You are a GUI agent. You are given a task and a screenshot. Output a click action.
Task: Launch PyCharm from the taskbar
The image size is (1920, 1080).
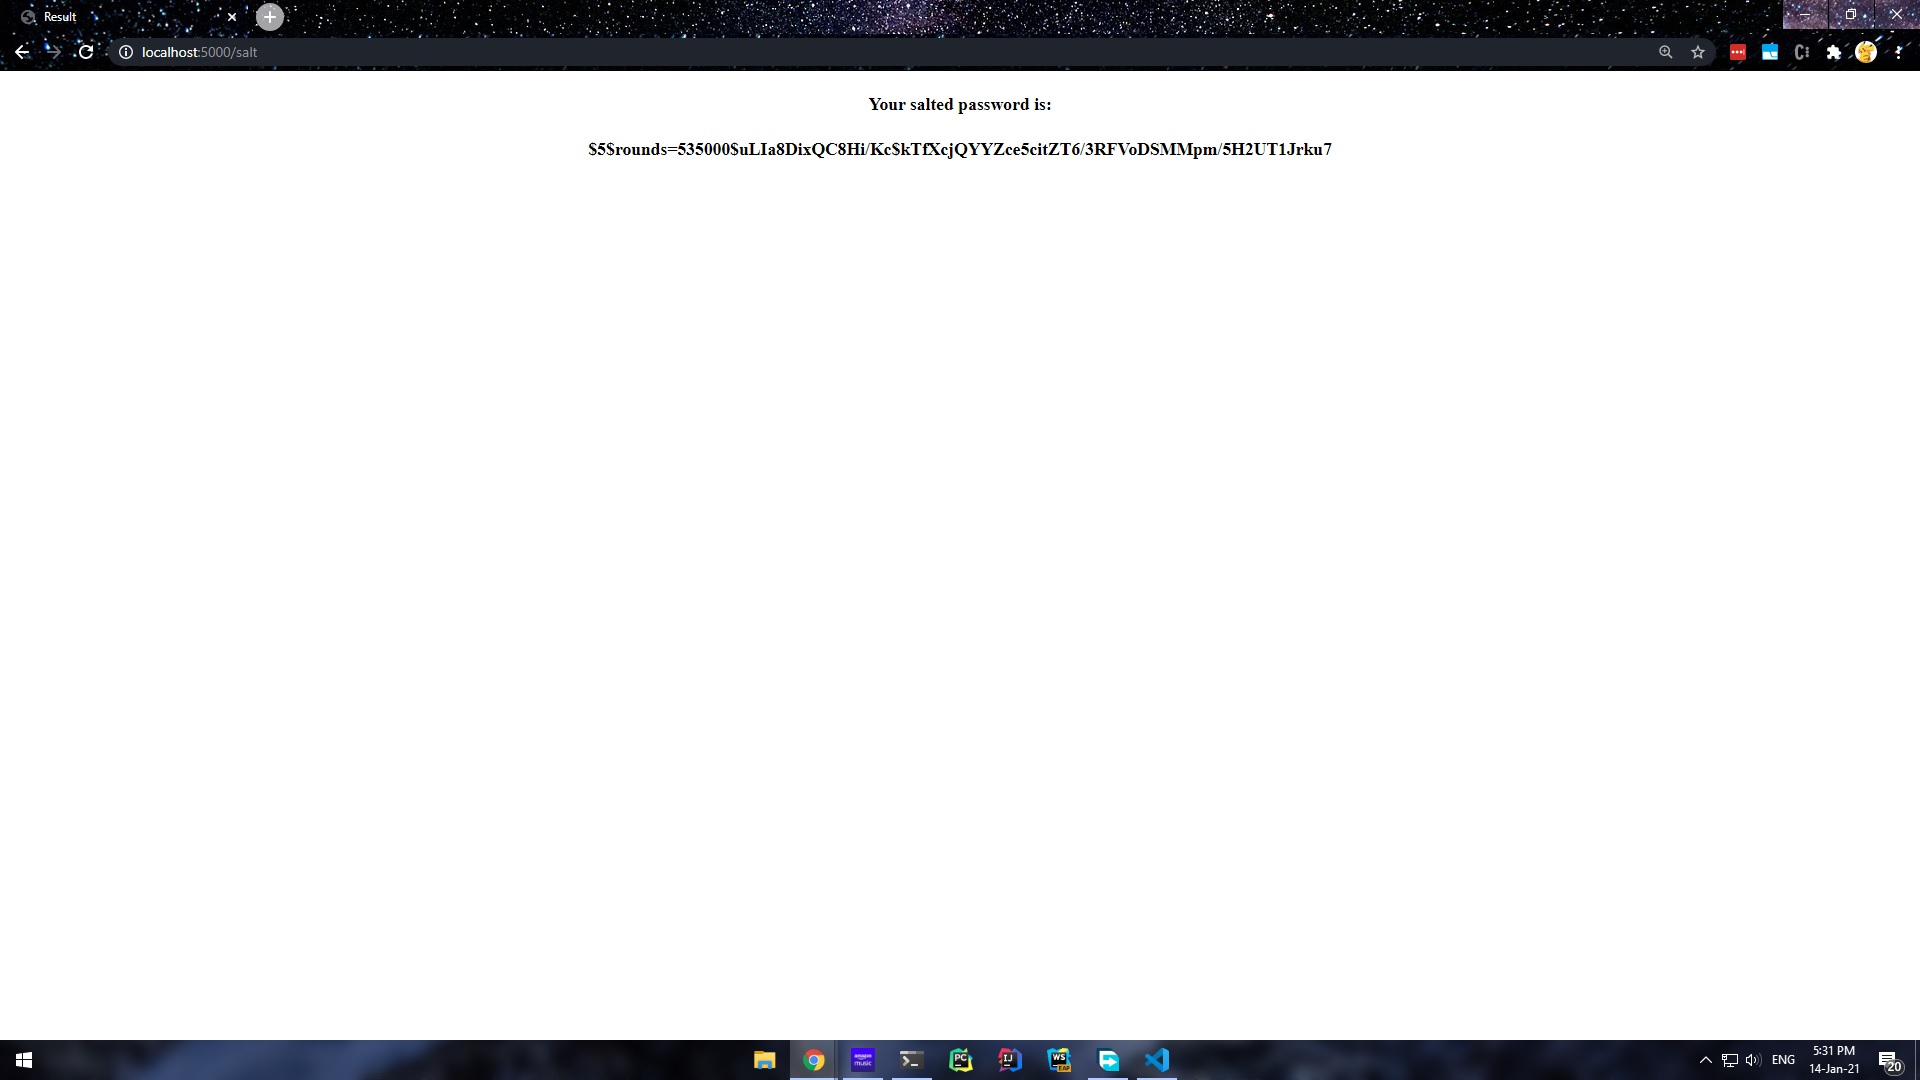point(961,1060)
